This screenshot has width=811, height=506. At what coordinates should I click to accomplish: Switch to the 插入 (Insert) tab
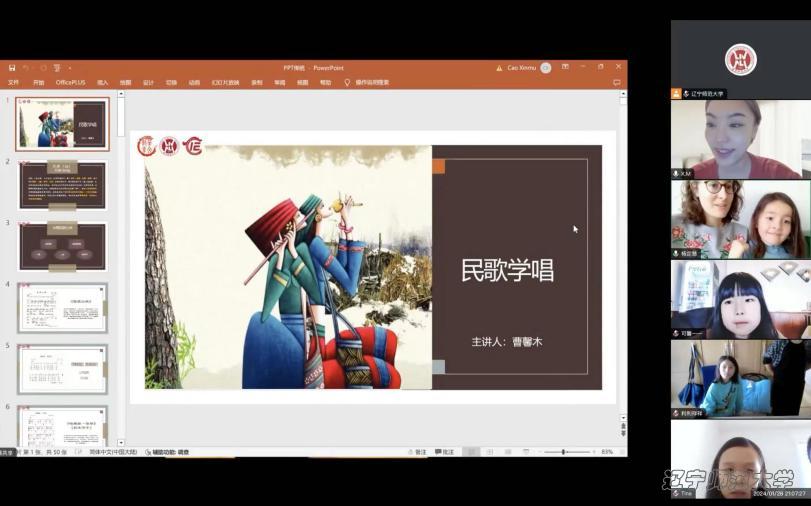102,82
